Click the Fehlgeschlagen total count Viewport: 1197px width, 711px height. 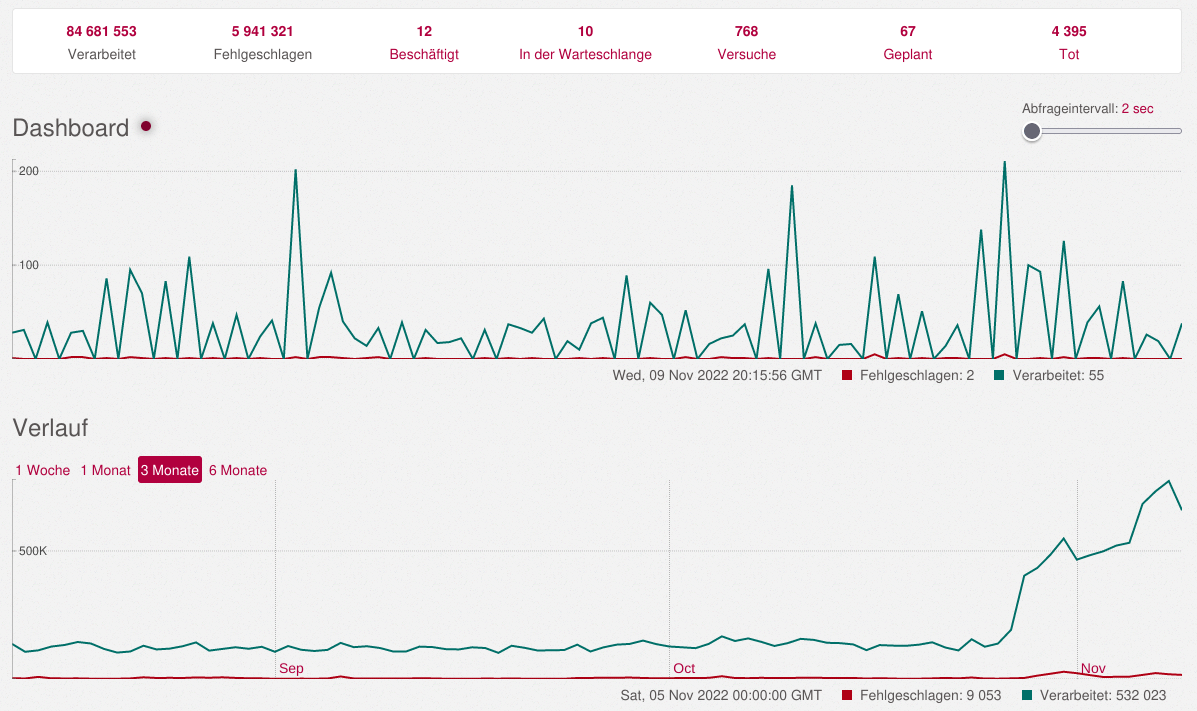[263, 32]
